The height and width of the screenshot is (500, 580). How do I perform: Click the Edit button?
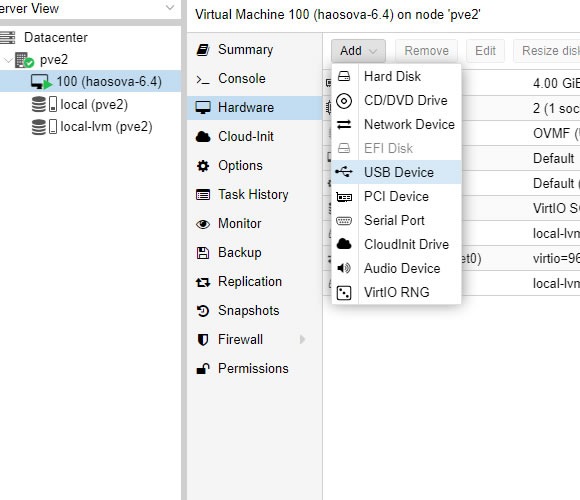(x=485, y=51)
